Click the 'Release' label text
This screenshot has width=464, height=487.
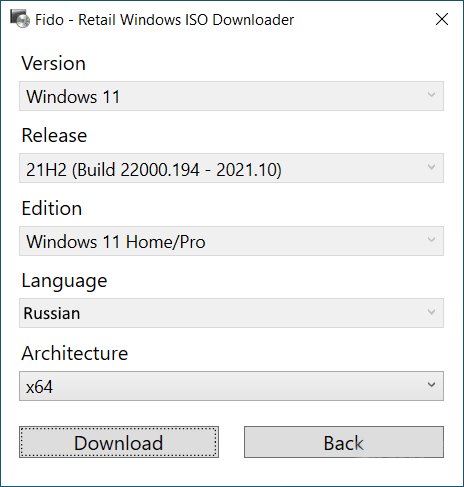[54, 136]
